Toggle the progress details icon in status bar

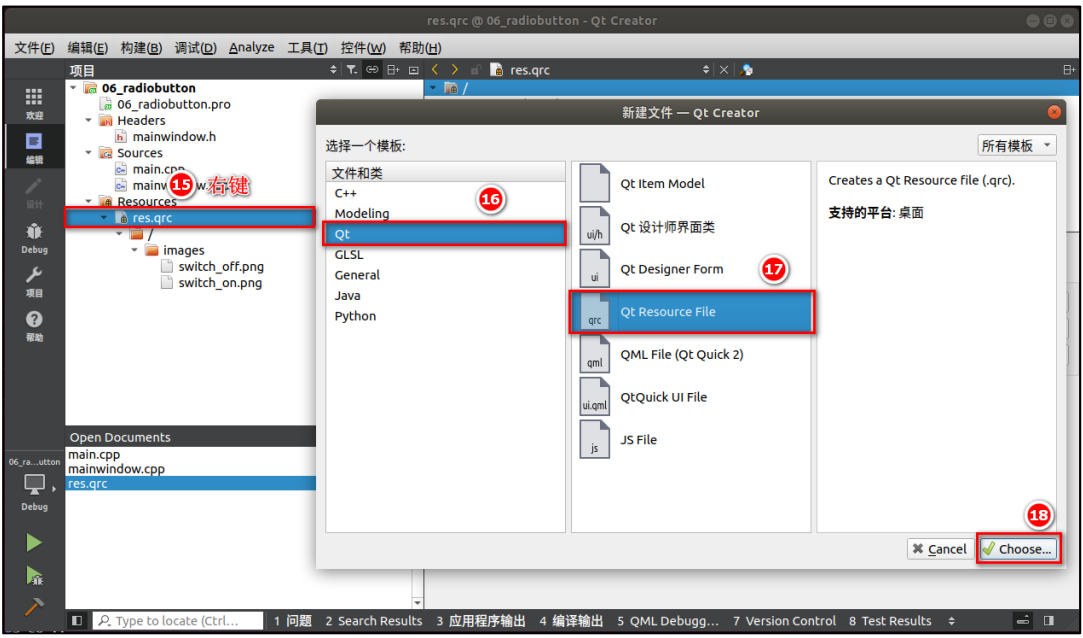(1024, 620)
